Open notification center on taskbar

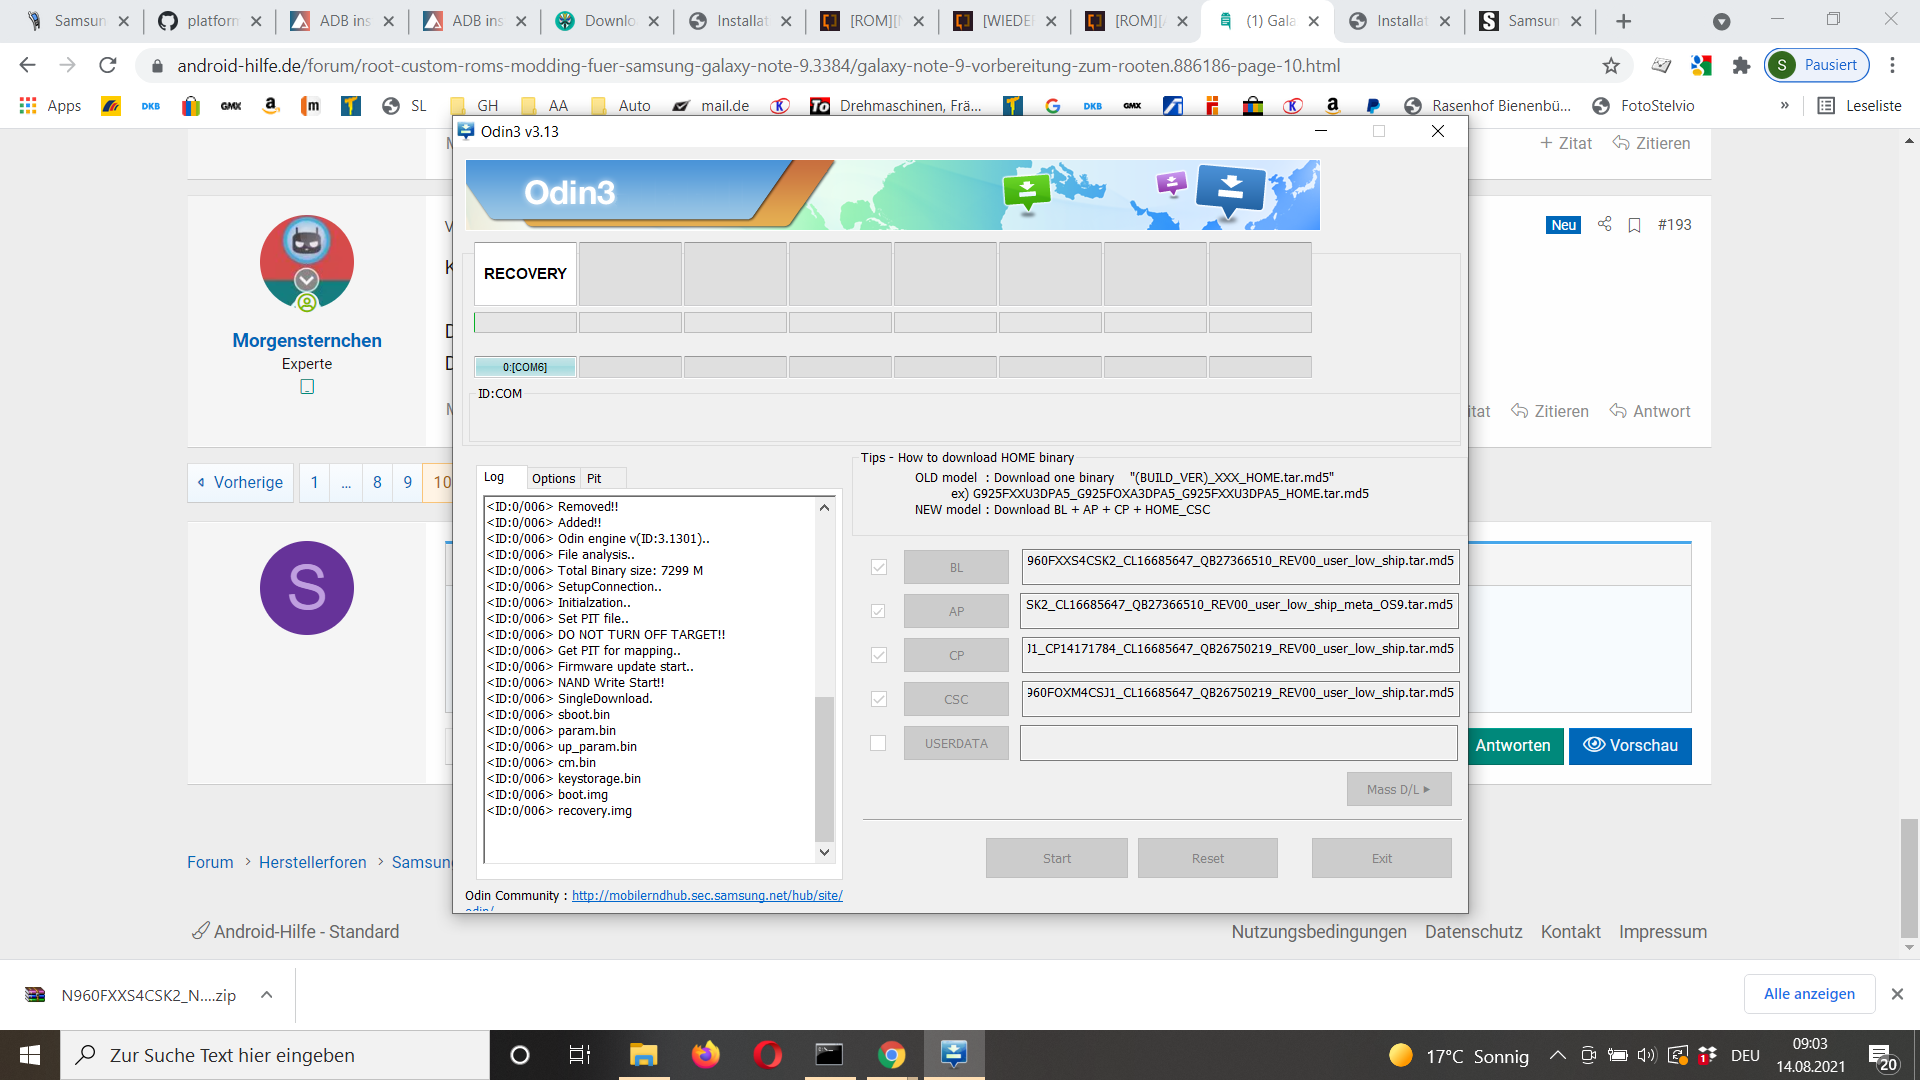click(1884, 1057)
